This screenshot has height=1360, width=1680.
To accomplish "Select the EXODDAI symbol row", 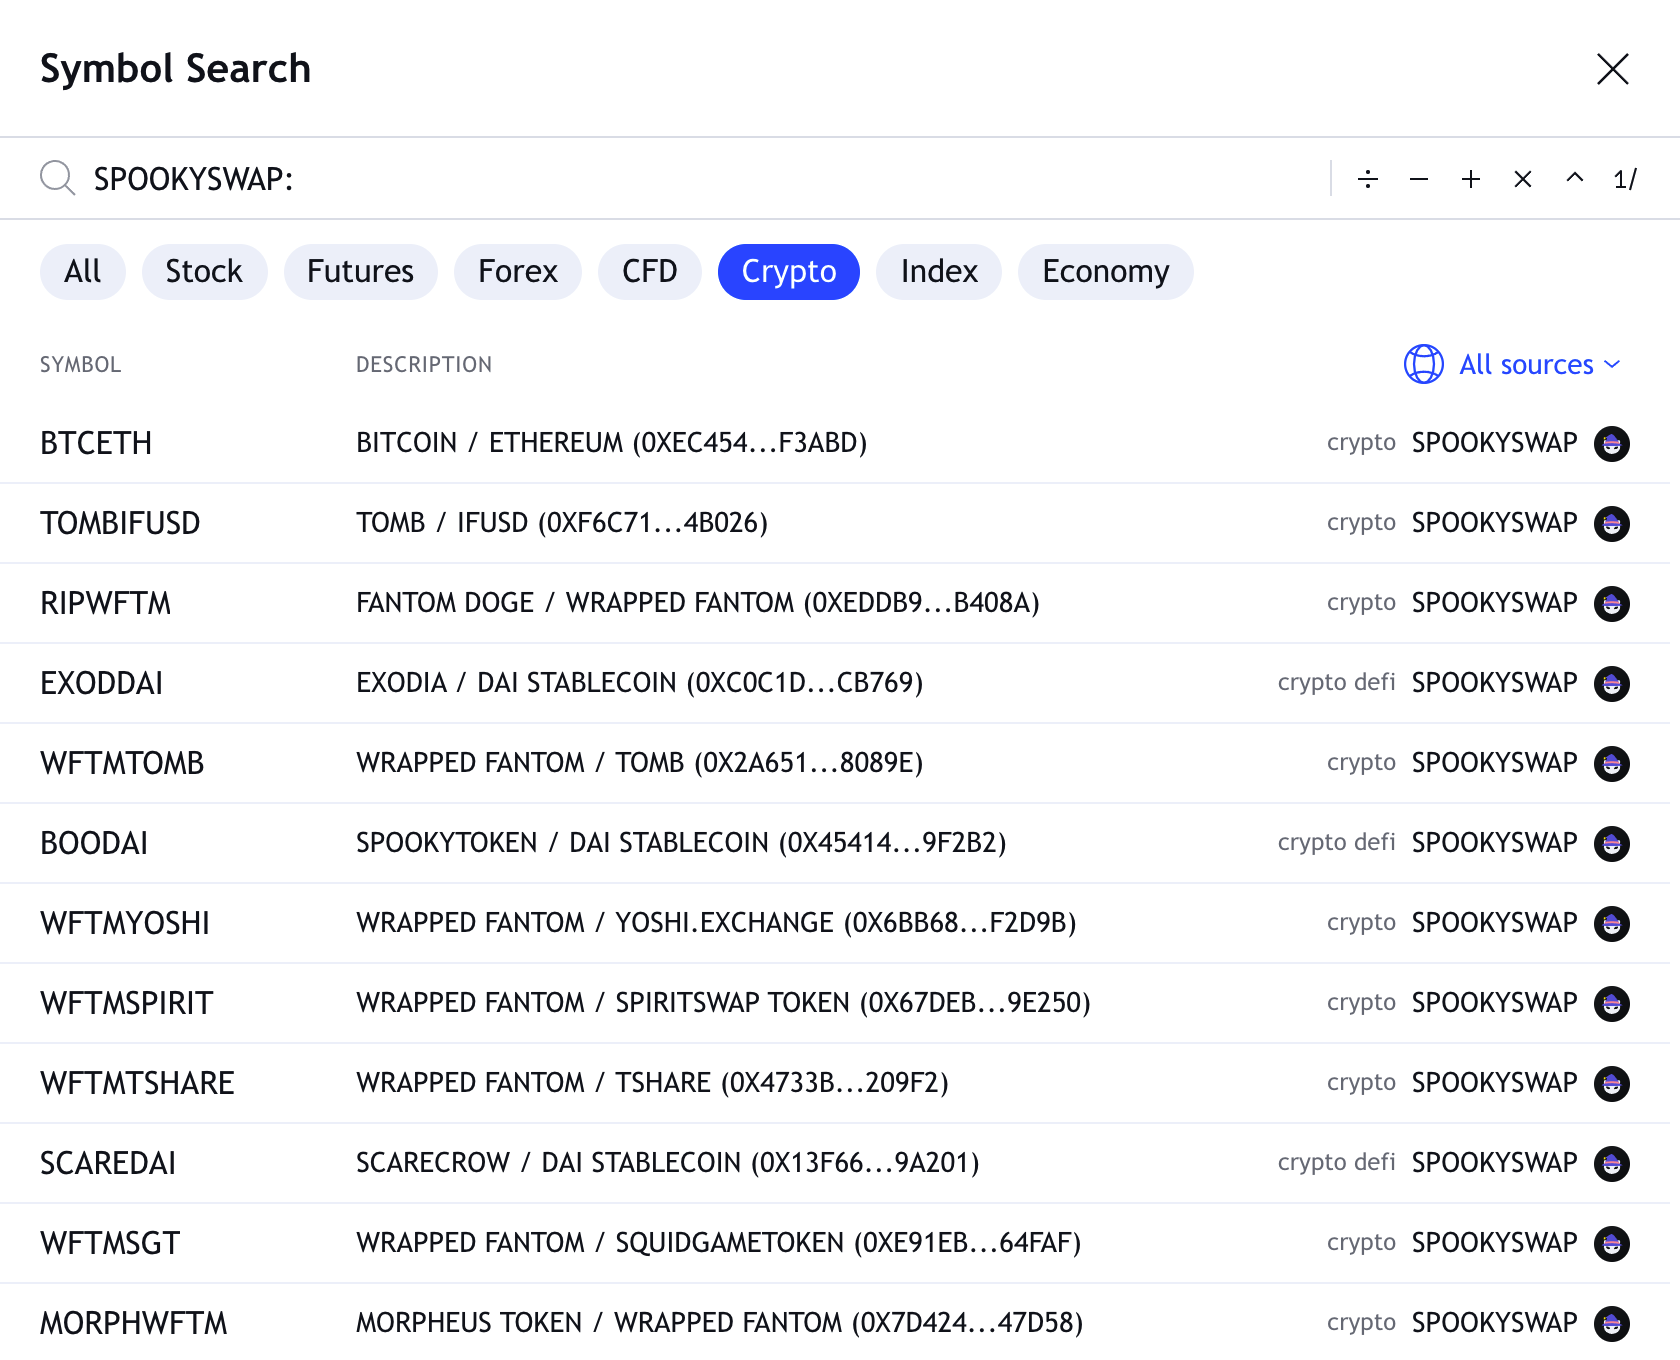I will tap(835, 683).
